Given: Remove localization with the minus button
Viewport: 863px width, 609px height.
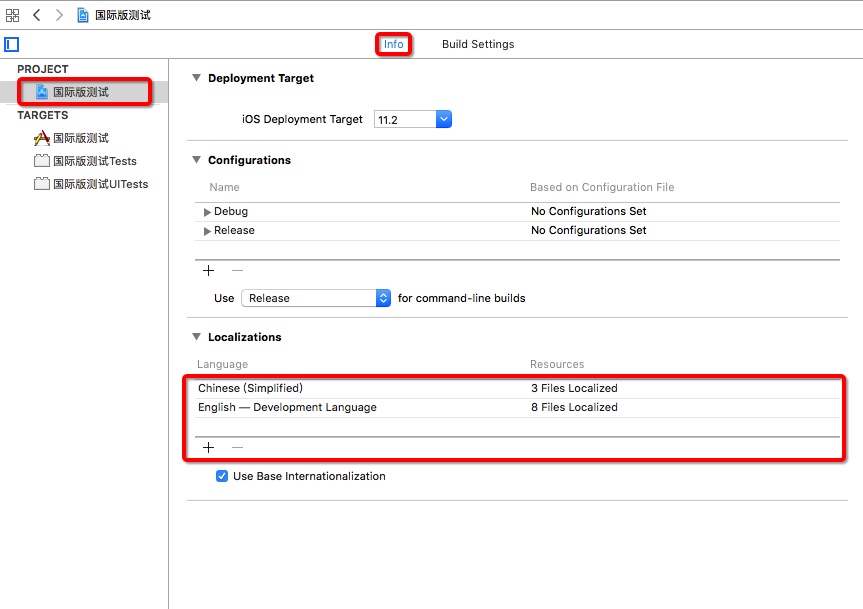Looking at the screenshot, I should point(237,448).
